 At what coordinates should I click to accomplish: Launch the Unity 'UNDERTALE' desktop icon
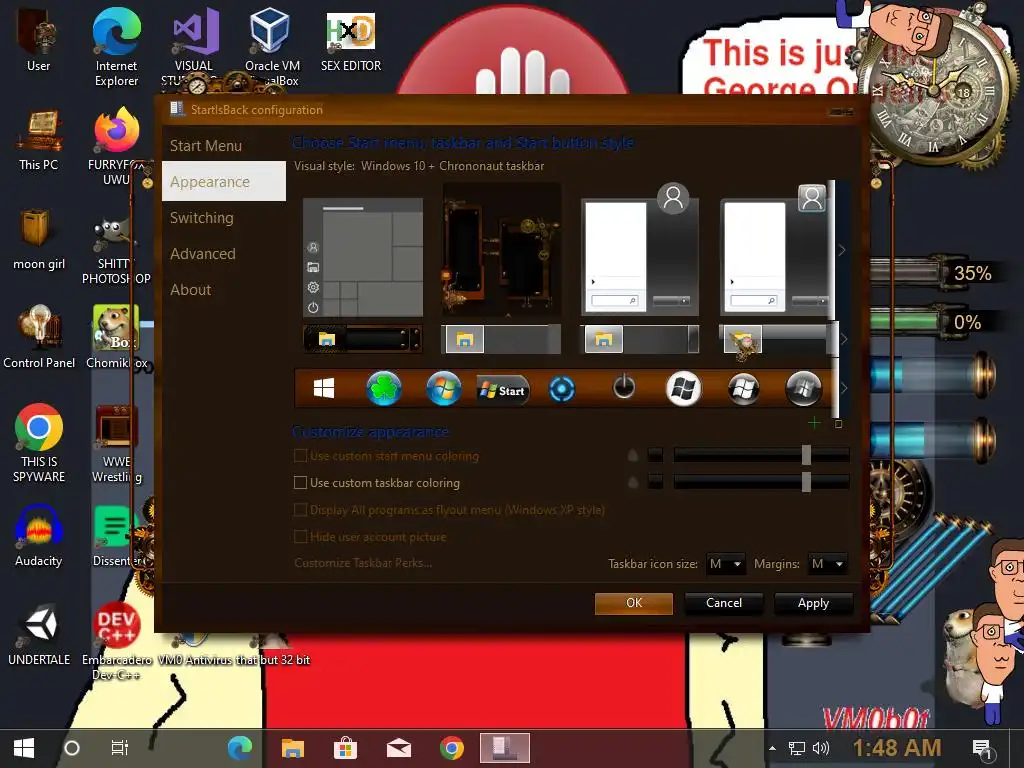(39, 635)
